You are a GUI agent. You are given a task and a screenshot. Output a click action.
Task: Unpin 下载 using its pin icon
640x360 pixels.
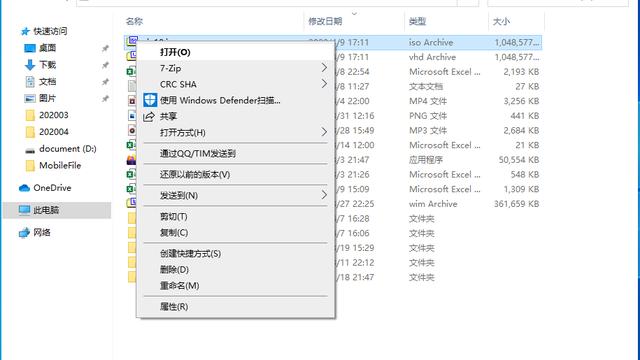[105, 65]
